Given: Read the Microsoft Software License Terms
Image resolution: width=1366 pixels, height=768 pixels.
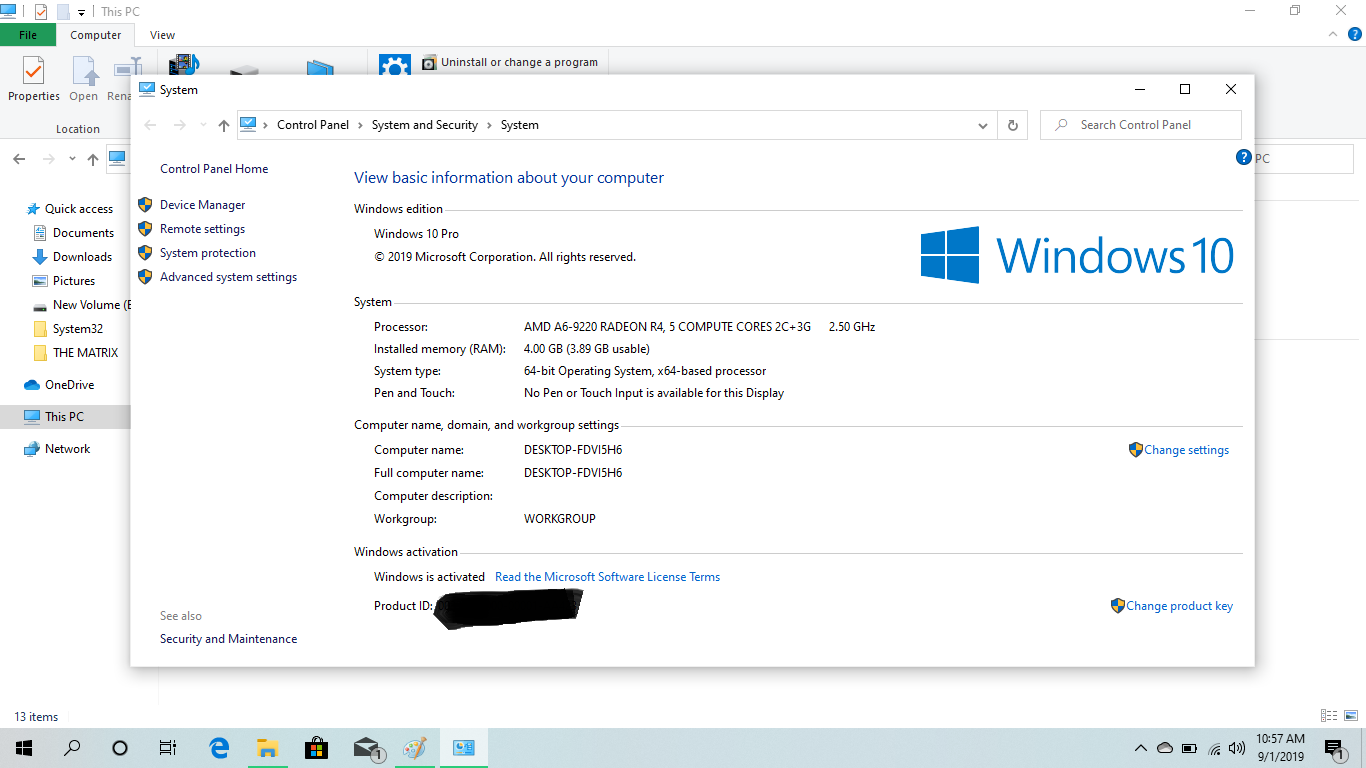Looking at the screenshot, I should click(x=607, y=577).
